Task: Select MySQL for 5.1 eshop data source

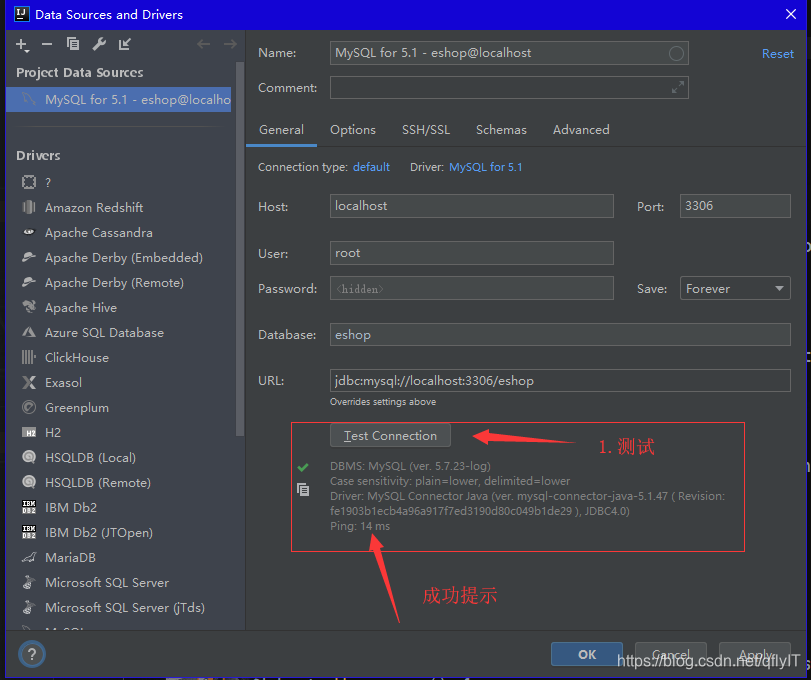Action: point(118,99)
